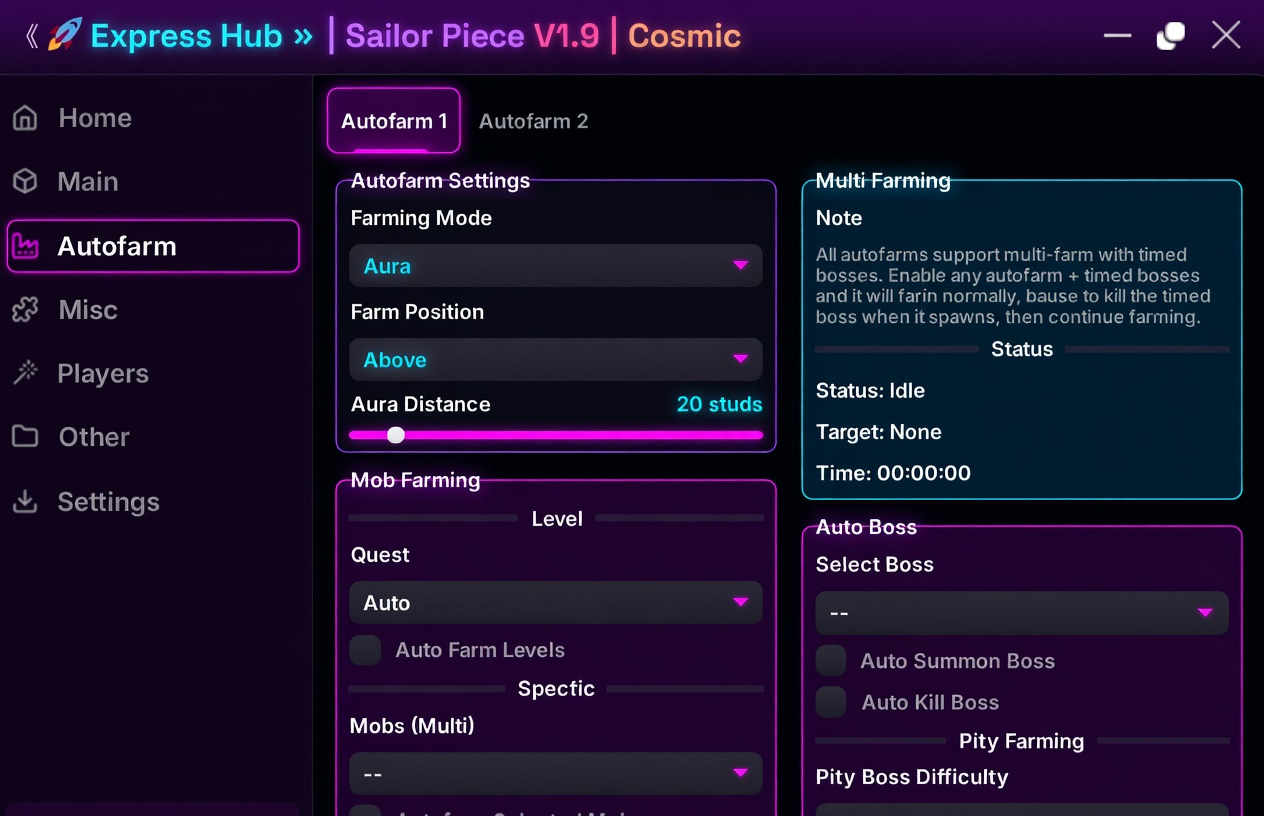Check the Auto Kill Boss option

tap(831, 702)
